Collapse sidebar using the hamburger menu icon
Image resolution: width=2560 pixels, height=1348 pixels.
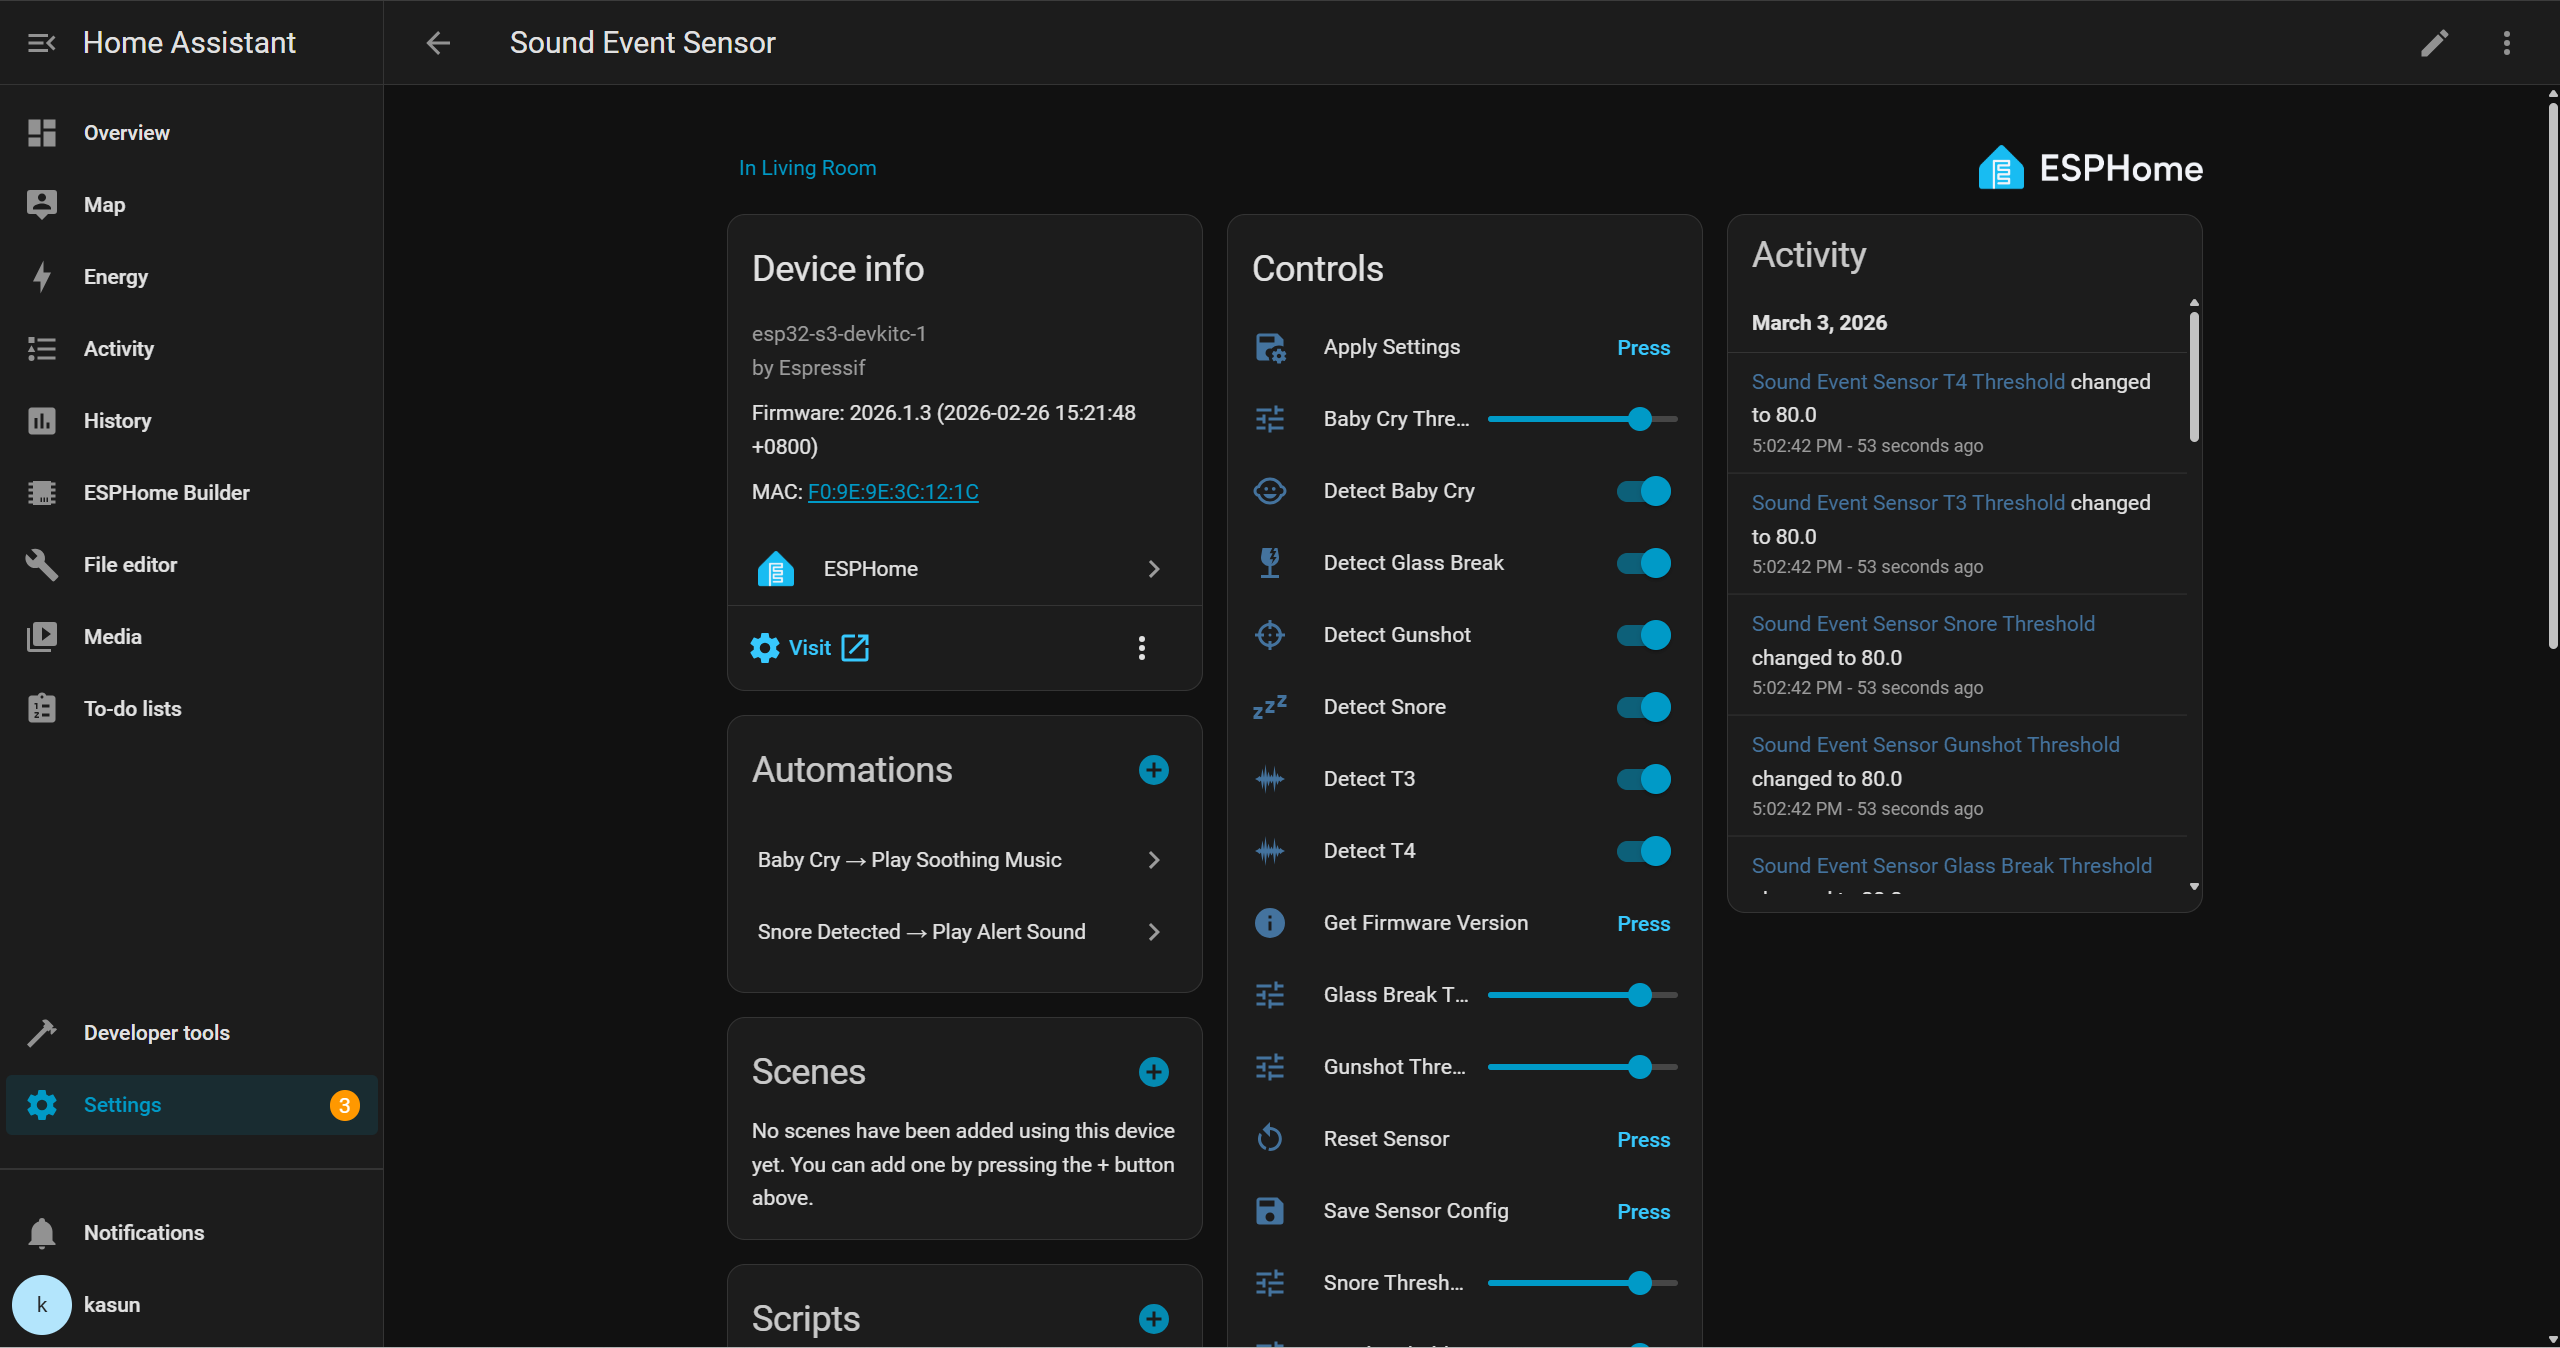click(x=41, y=43)
